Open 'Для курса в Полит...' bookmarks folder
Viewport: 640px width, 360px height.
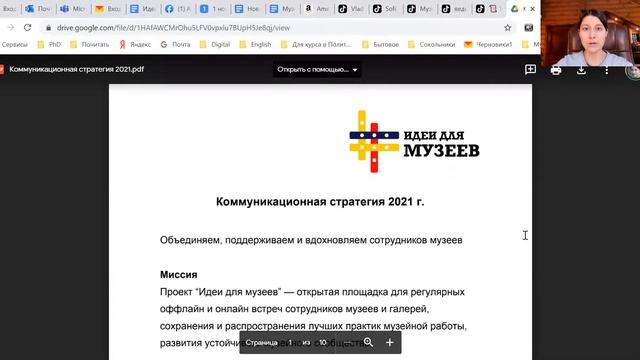click(x=316, y=44)
